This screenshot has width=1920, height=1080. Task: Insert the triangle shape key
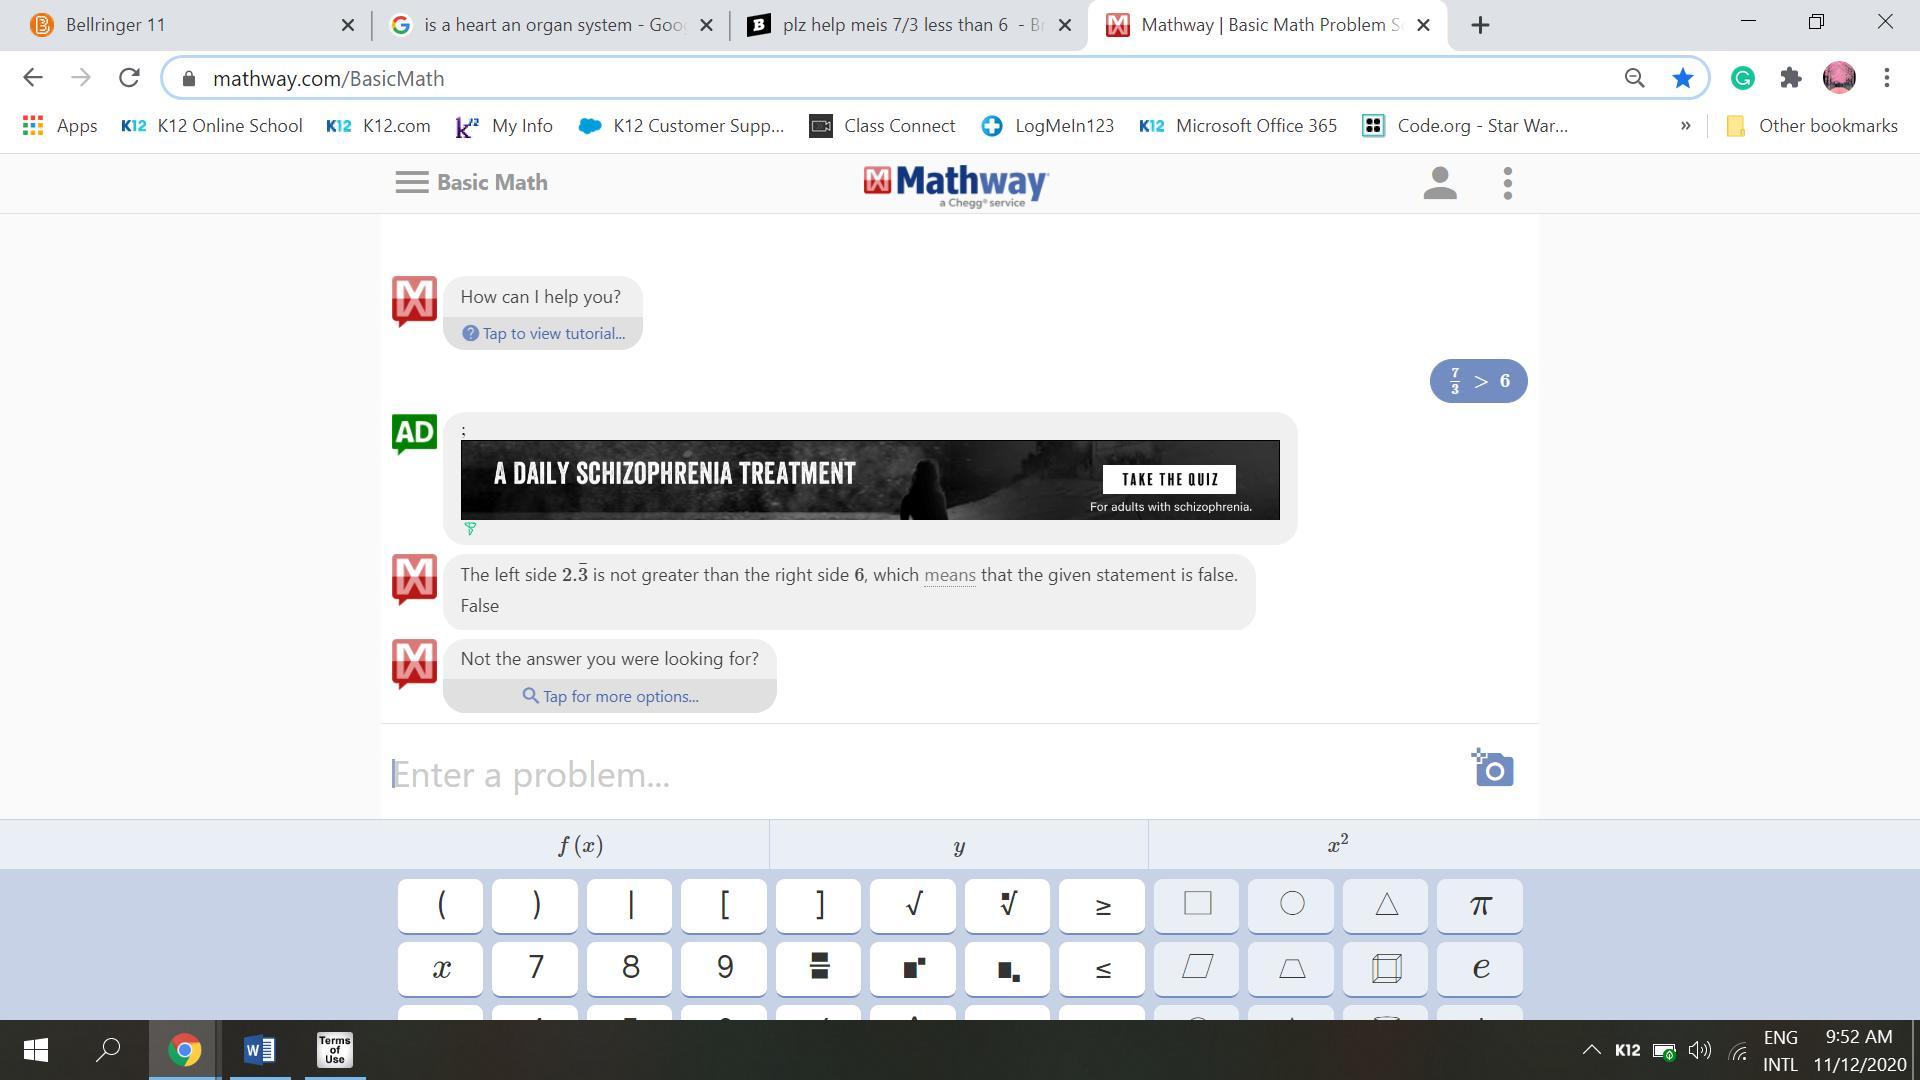pyautogui.click(x=1385, y=905)
